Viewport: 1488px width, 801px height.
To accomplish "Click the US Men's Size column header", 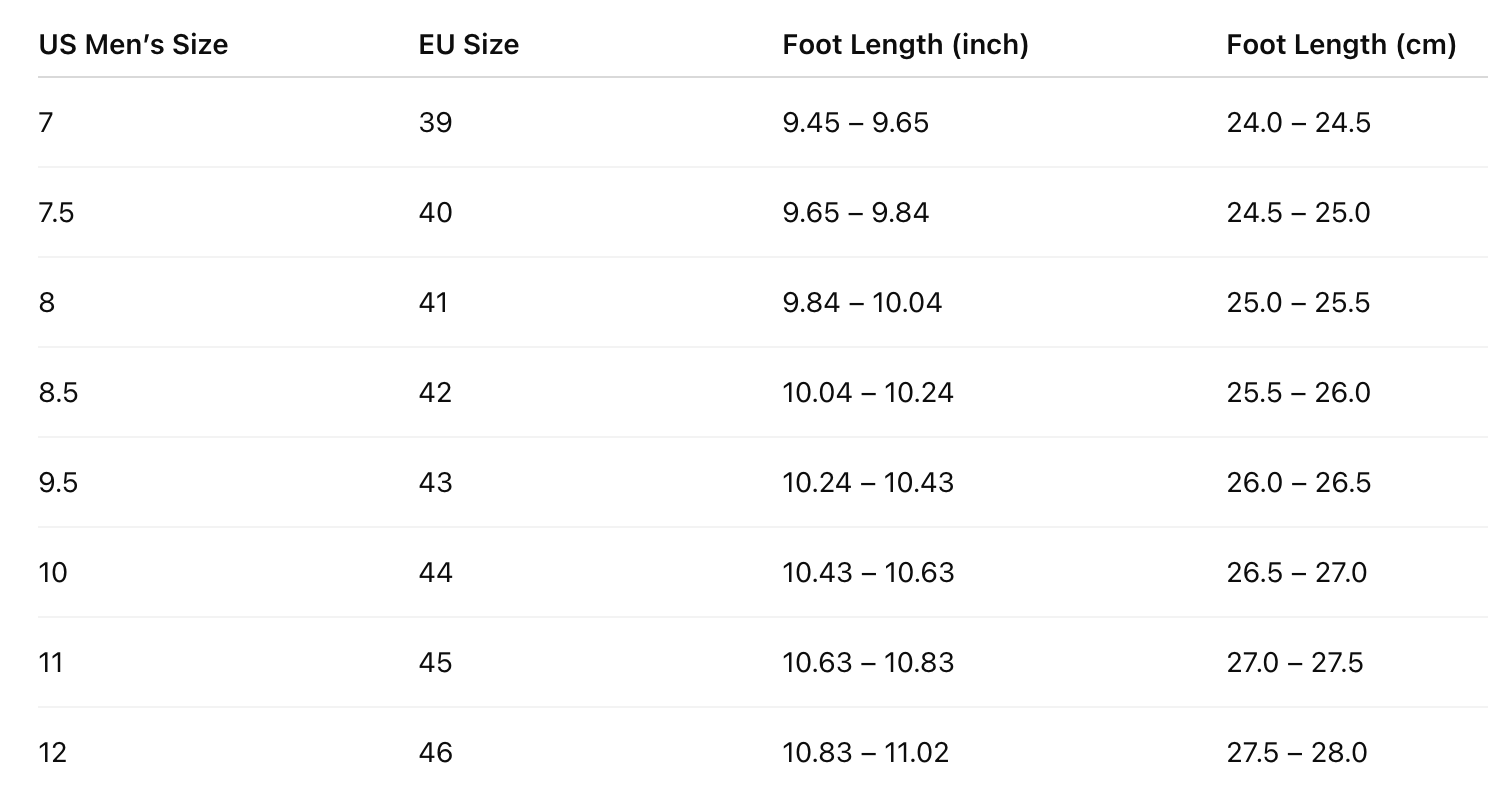I will tap(133, 45).
